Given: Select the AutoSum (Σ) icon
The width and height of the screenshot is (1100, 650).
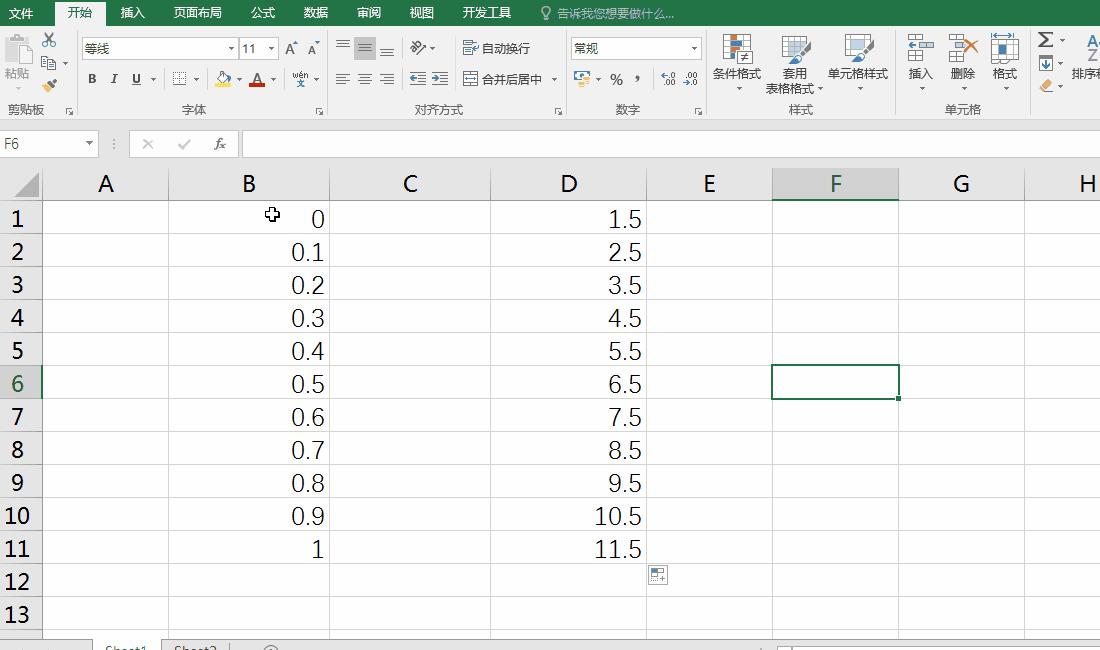Looking at the screenshot, I should point(1046,39).
